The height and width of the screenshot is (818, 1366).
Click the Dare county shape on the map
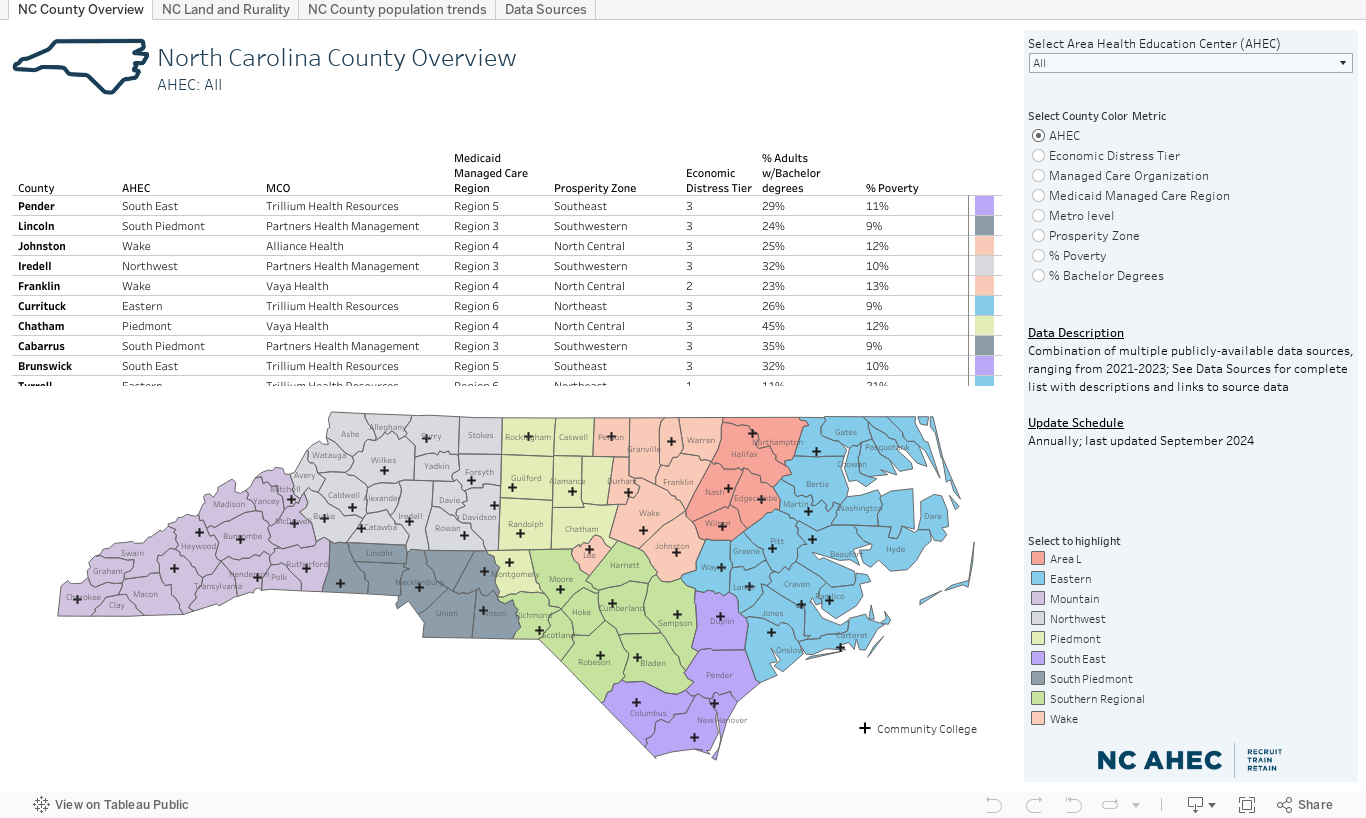932,518
